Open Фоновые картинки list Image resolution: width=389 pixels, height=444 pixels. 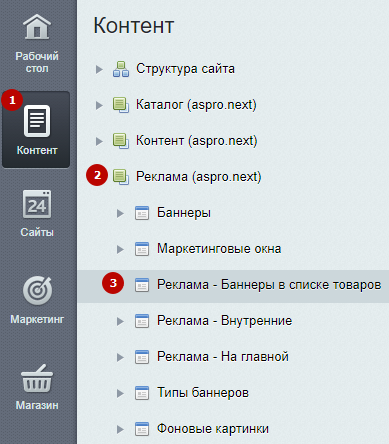213,429
